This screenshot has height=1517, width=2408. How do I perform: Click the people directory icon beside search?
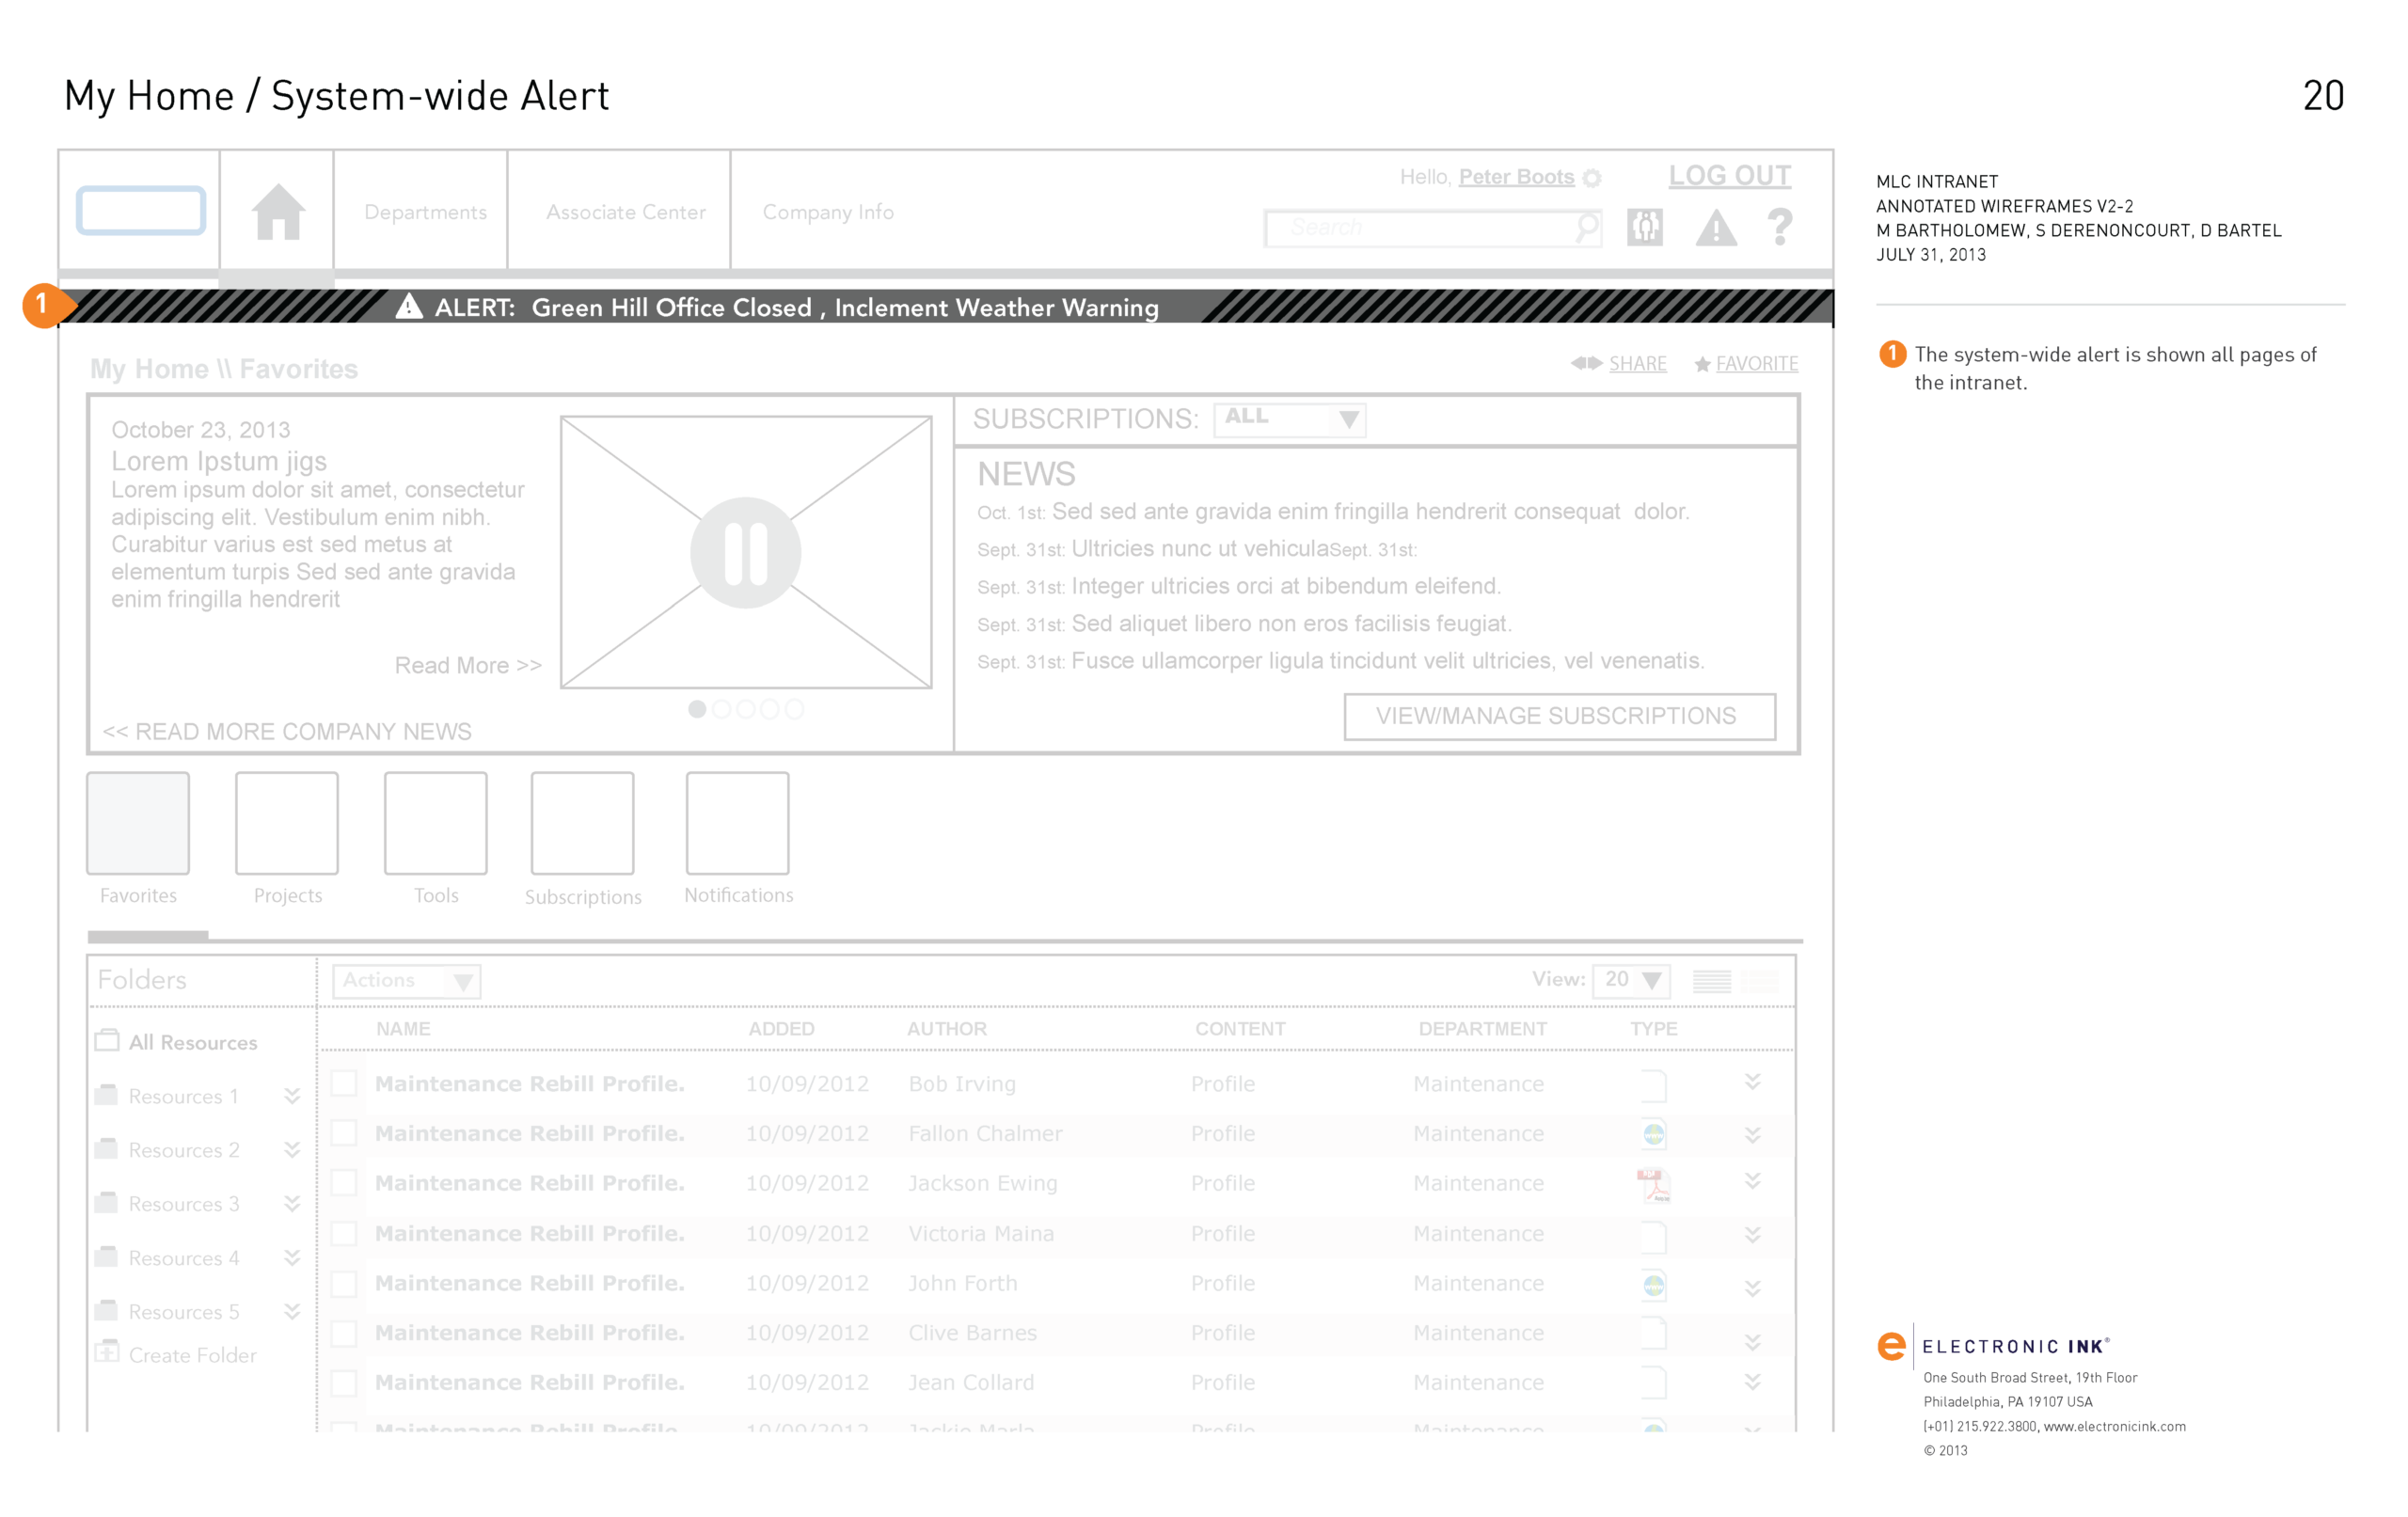click(1644, 227)
